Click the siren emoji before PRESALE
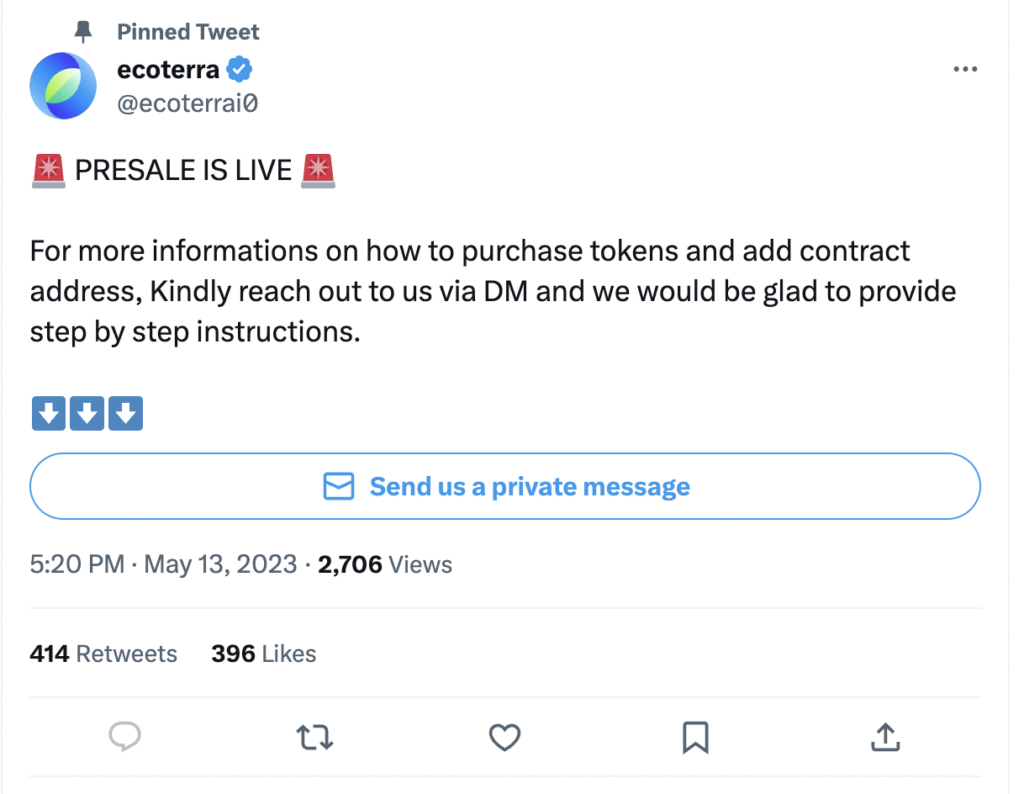Screen dimensions: 1024x794 [48, 171]
